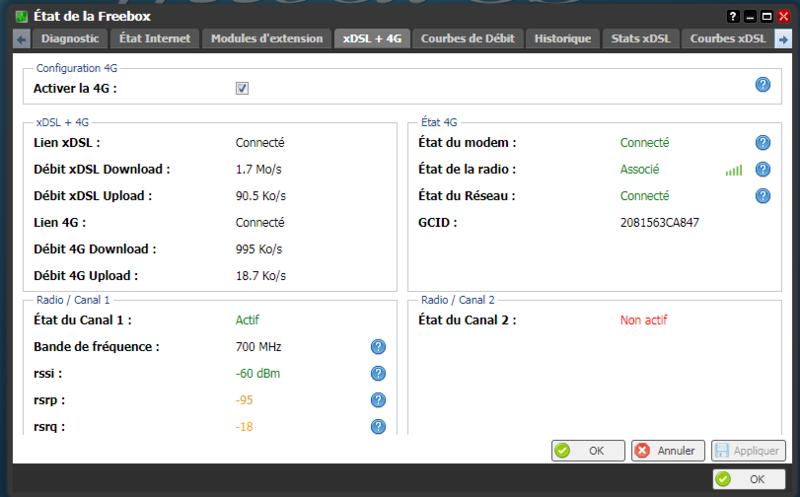Open help for Activer la 4G

tap(762, 85)
